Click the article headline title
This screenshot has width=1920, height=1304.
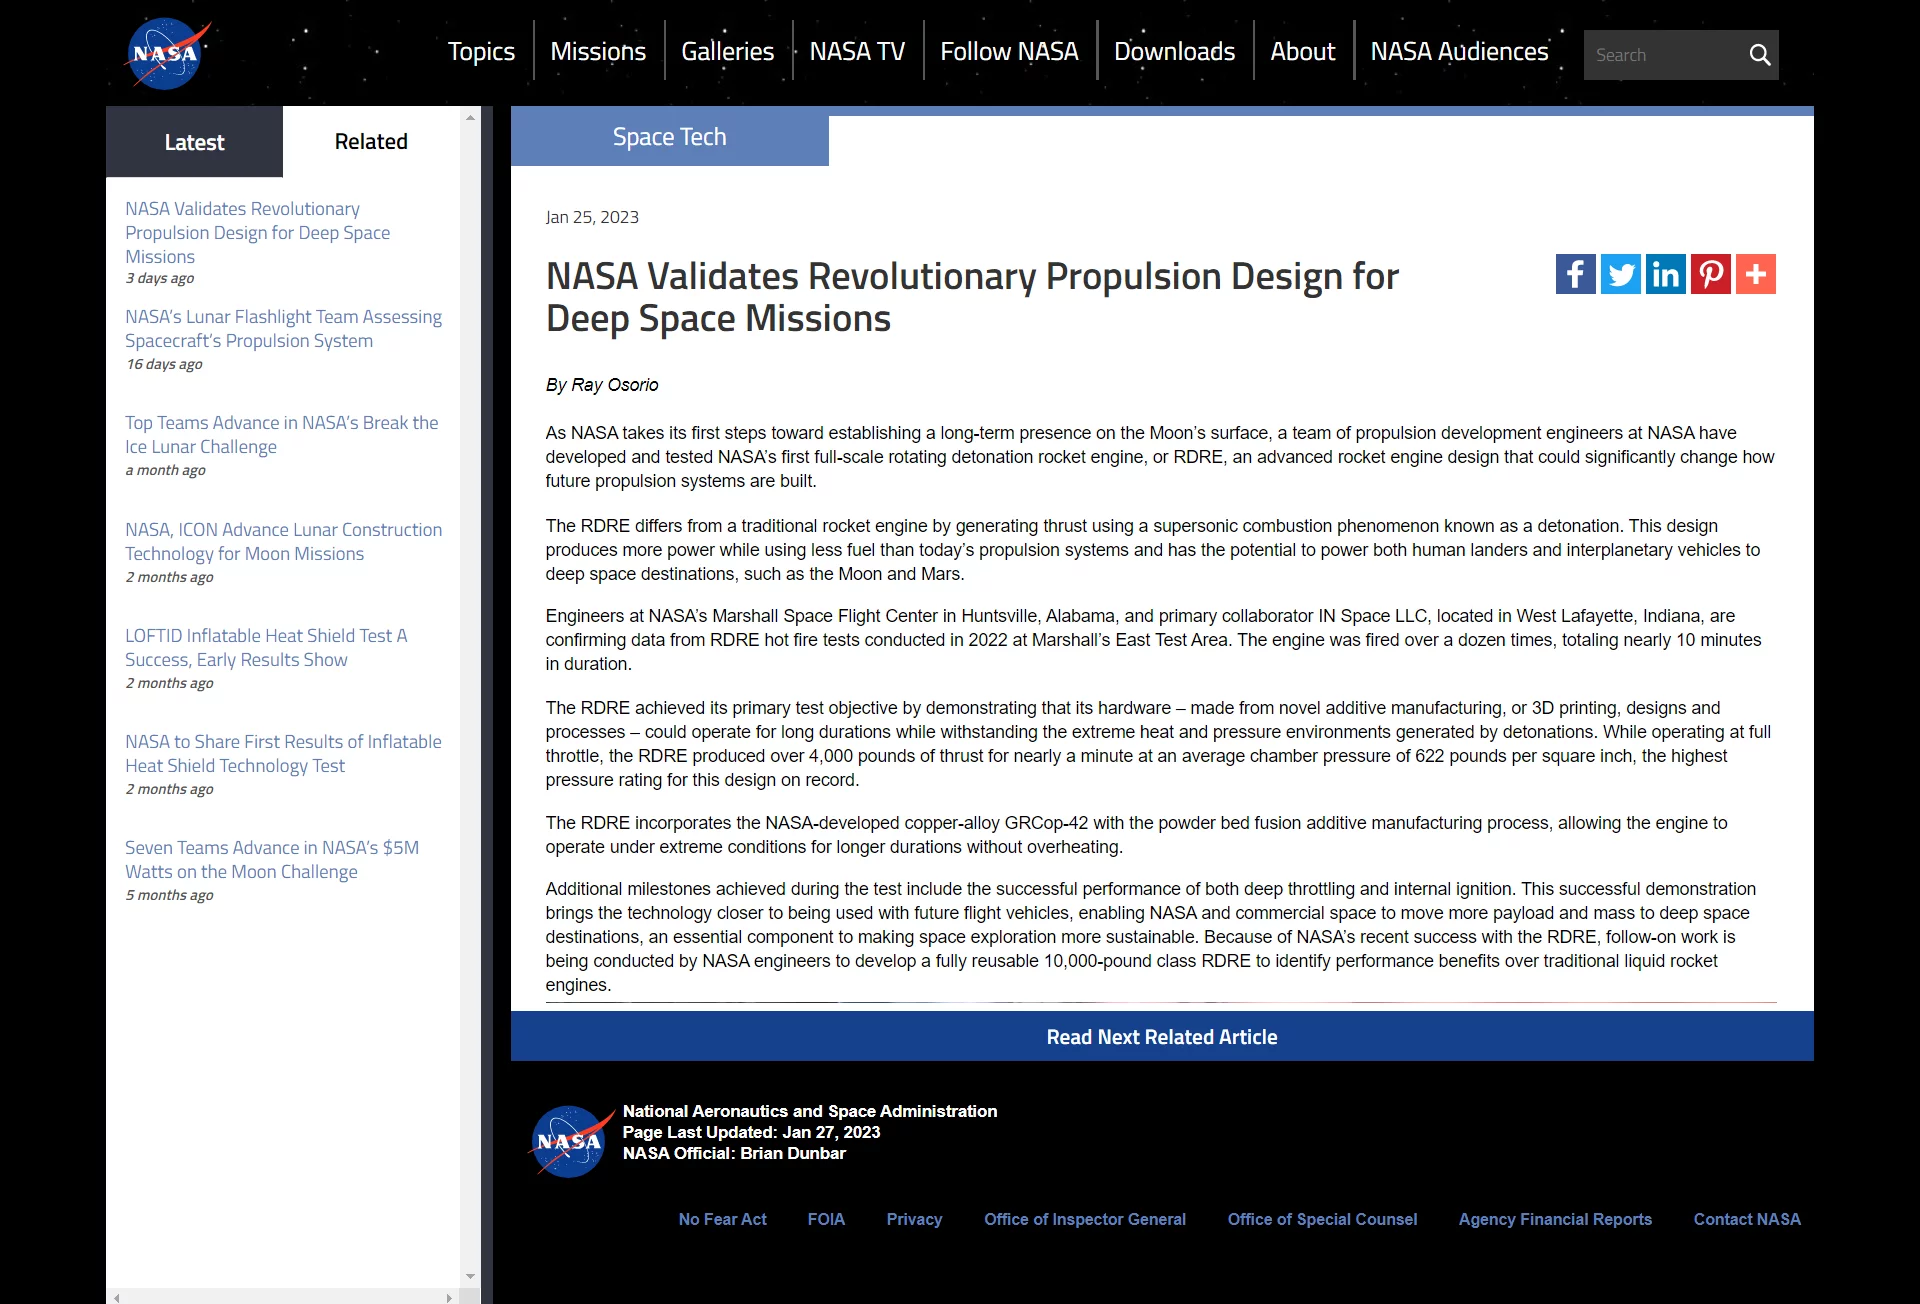point(971,297)
